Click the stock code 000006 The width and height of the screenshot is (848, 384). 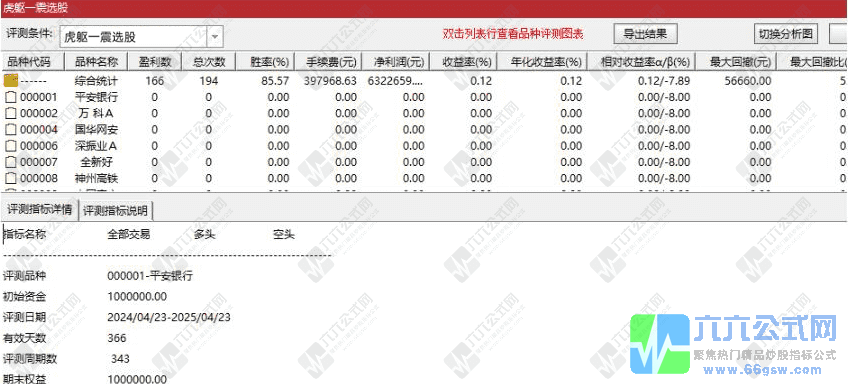coord(38,146)
